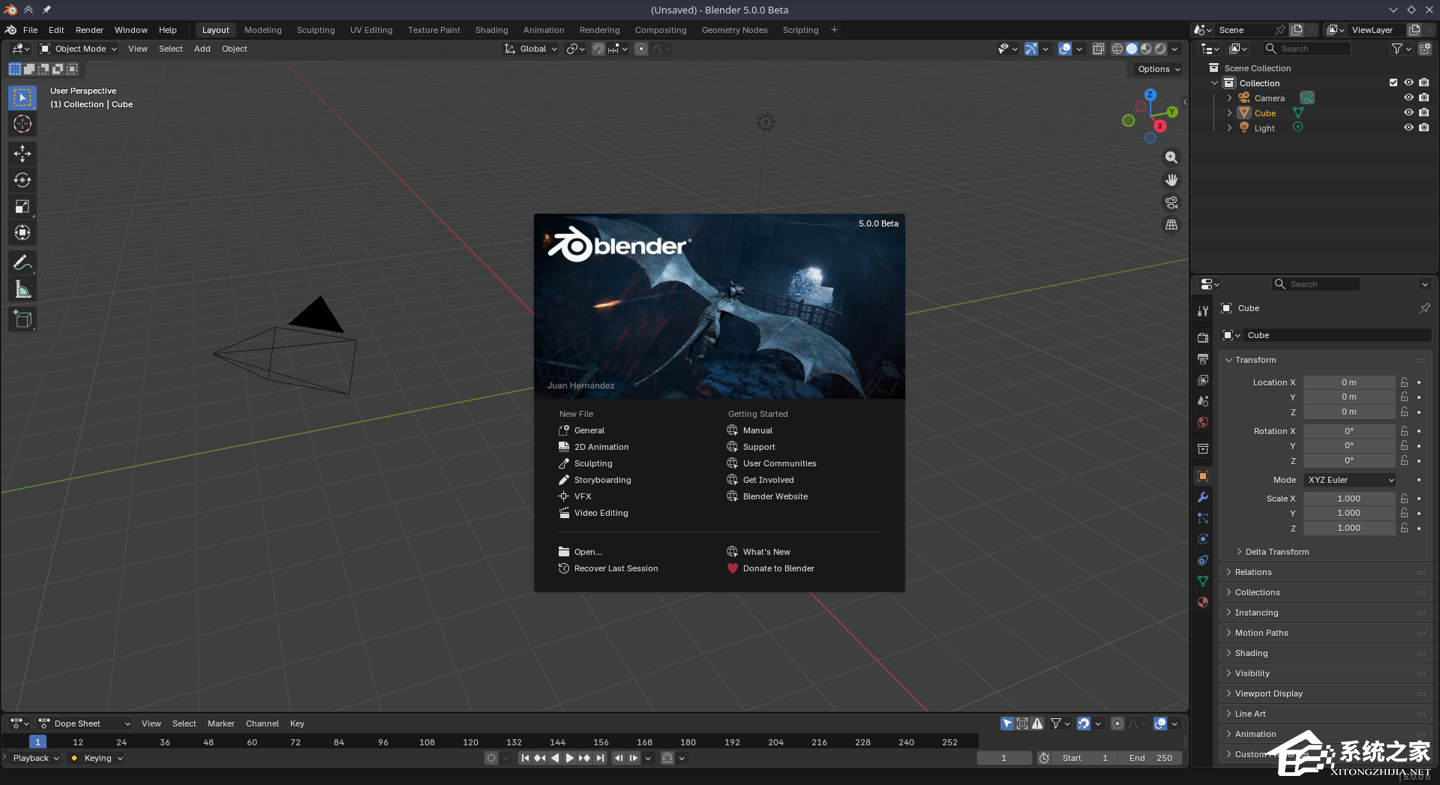
Task: Set the Scale X value field
Action: 1350,498
